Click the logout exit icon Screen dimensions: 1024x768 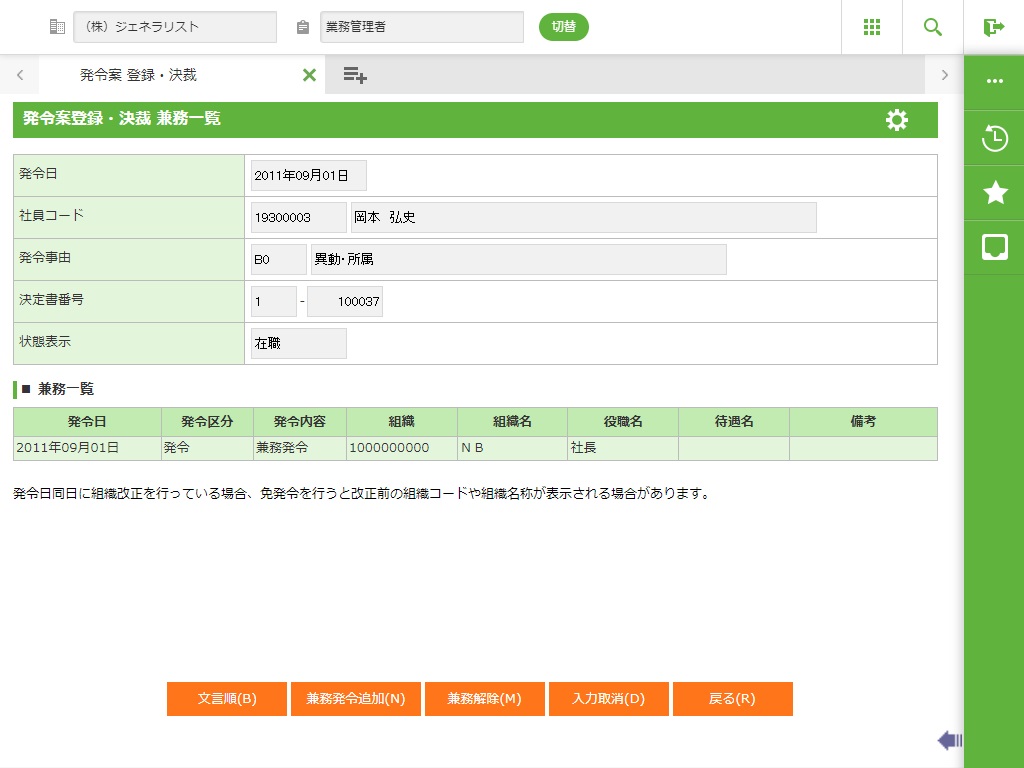tap(993, 27)
